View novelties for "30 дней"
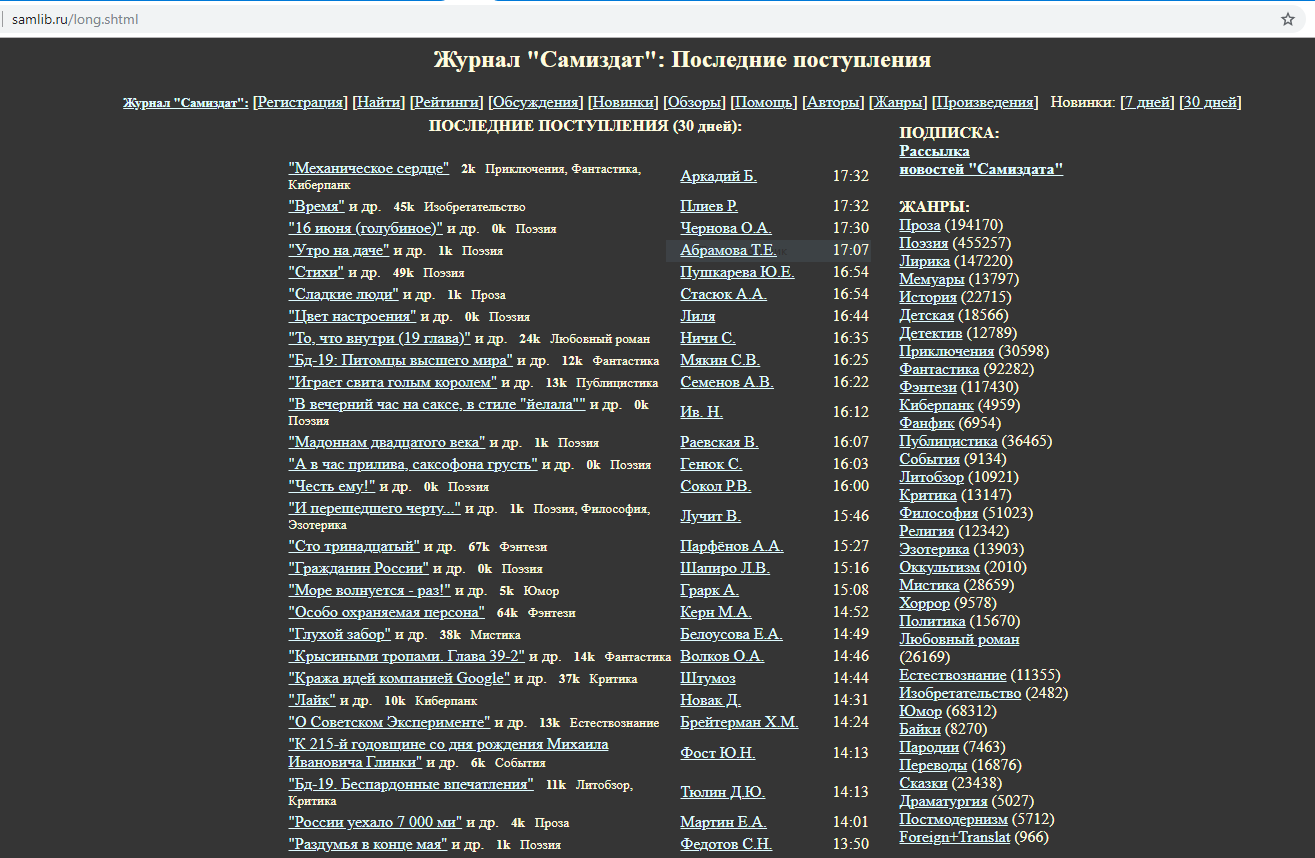1315x858 pixels. 1211,101
